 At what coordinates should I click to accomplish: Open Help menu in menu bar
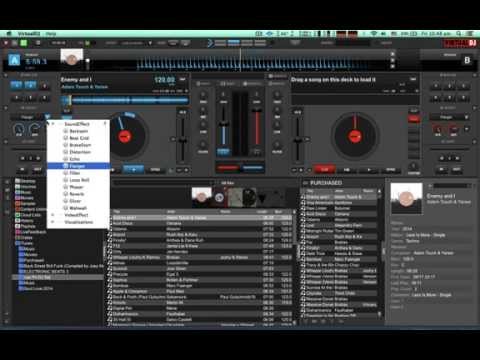(x=51, y=34)
